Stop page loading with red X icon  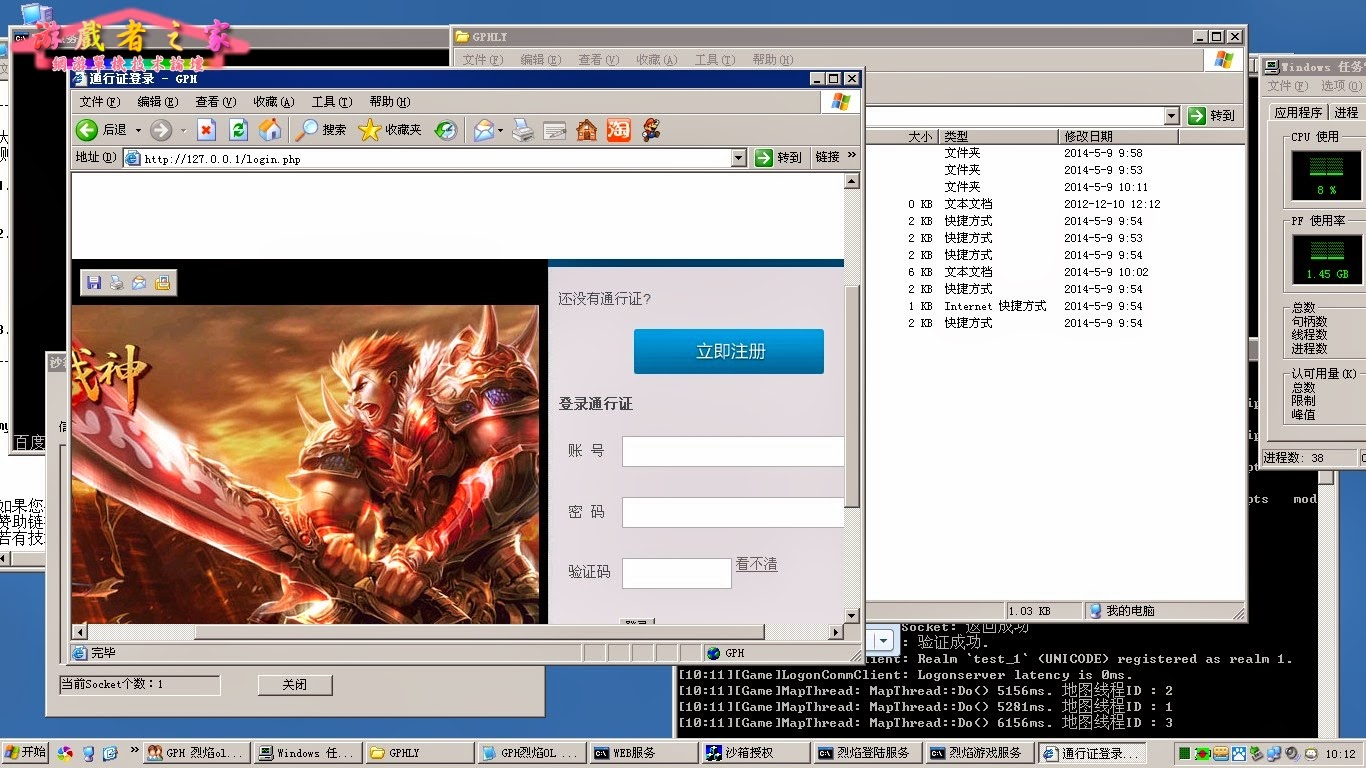[206, 130]
